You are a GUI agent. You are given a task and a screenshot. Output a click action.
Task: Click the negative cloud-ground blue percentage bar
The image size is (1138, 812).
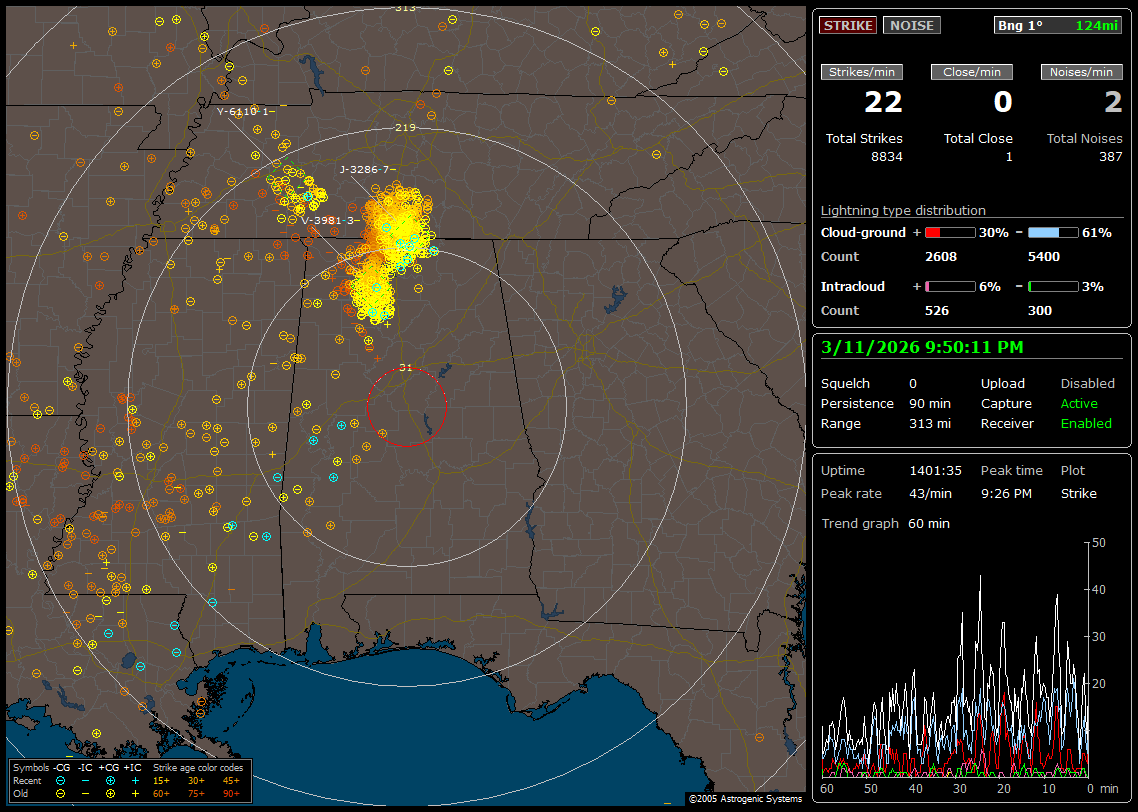[1052, 233]
